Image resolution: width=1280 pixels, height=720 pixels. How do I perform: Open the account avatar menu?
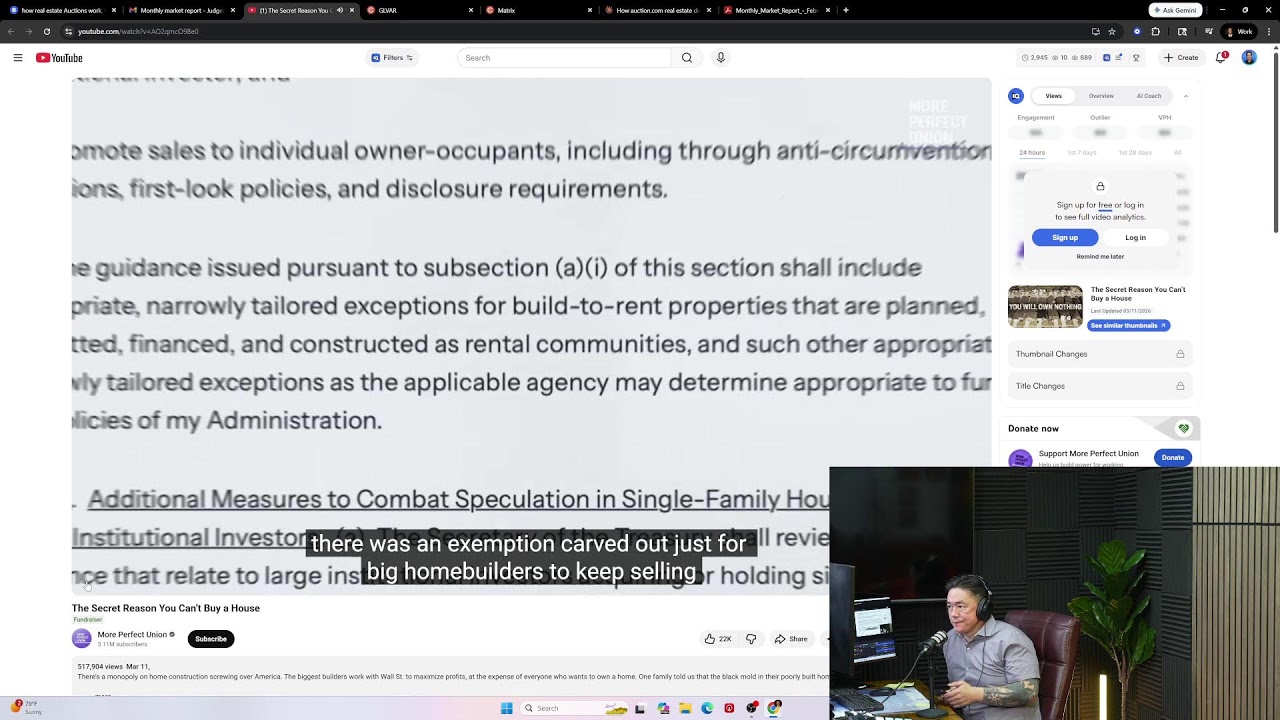[1249, 58]
